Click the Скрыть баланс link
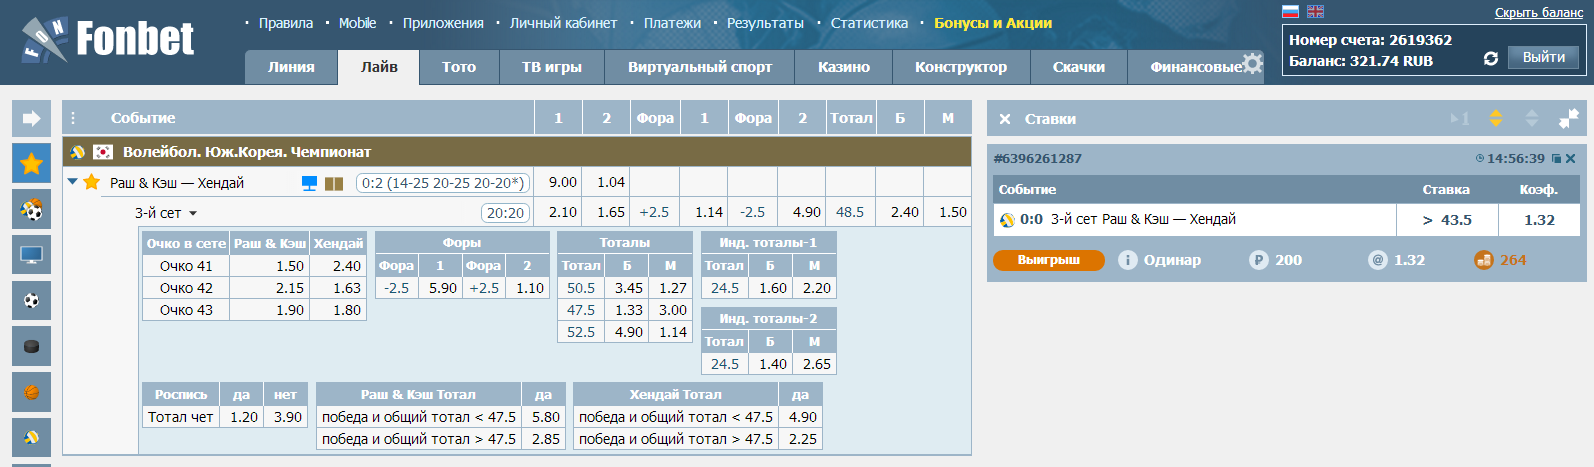Screen dimensions: 1594x467 pos(1538,13)
